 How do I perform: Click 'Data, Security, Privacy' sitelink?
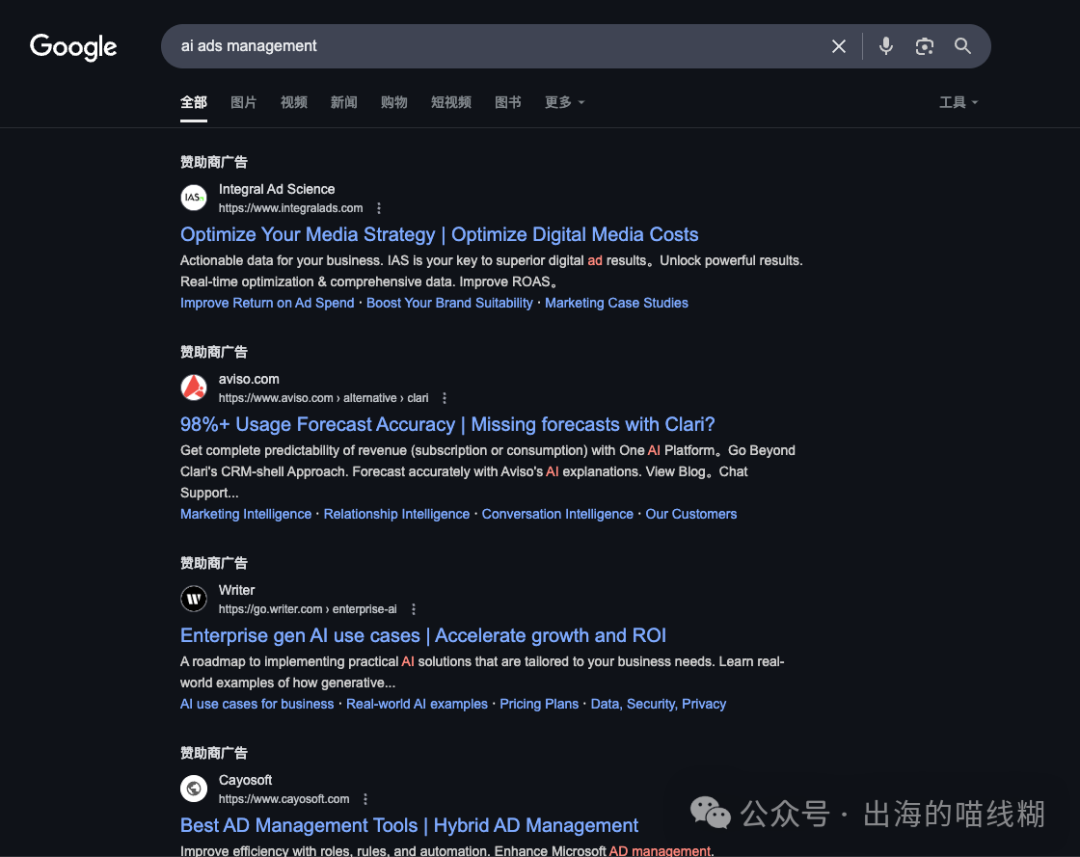658,704
